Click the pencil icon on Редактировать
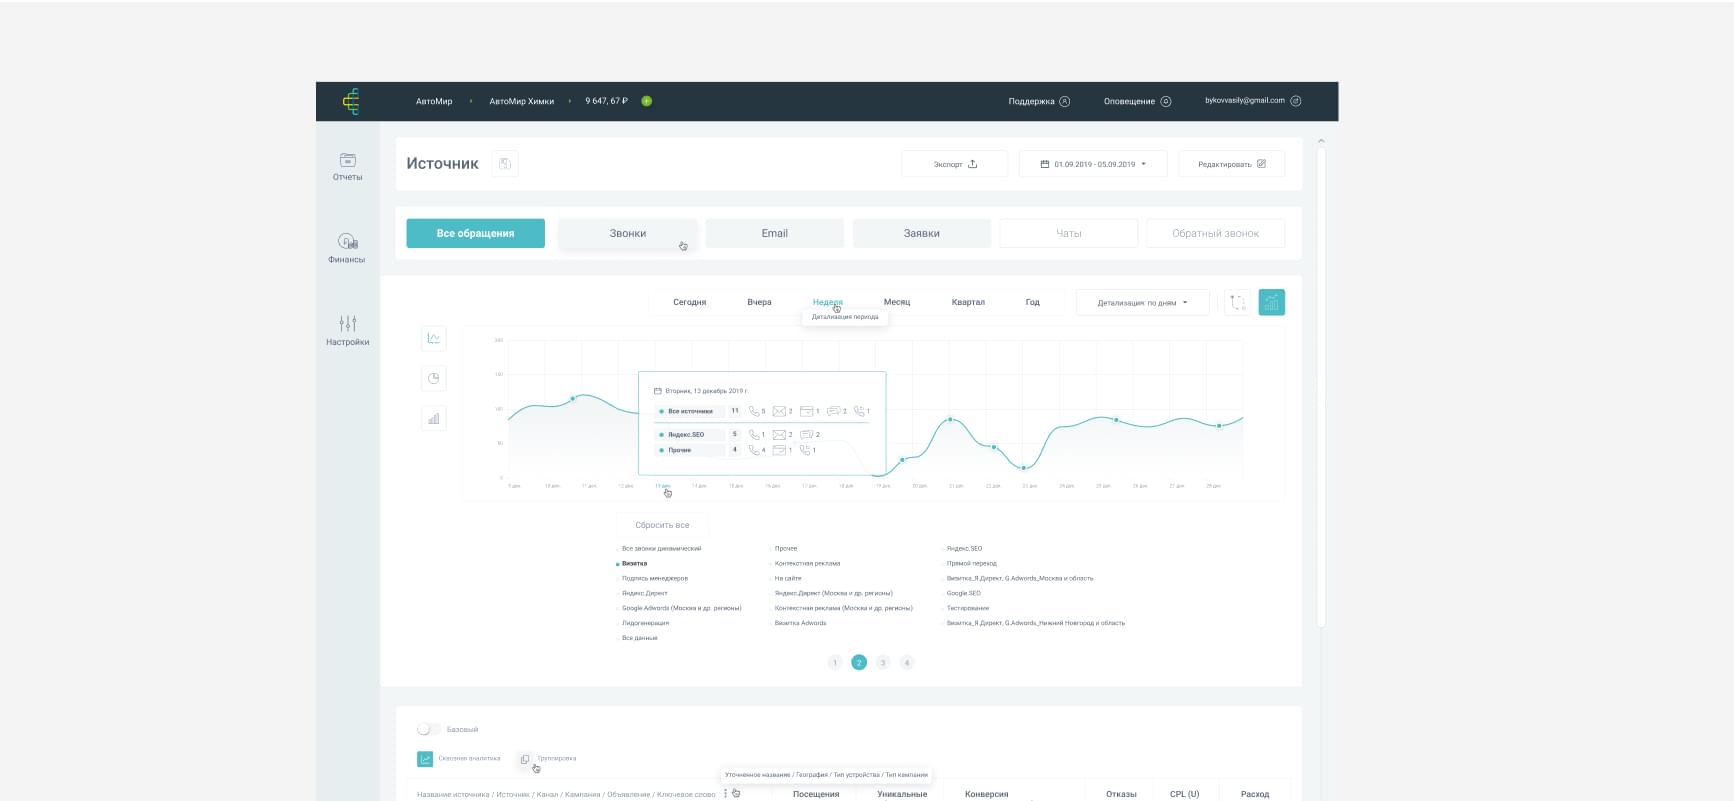This screenshot has width=1734, height=801. (x=1261, y=164)
